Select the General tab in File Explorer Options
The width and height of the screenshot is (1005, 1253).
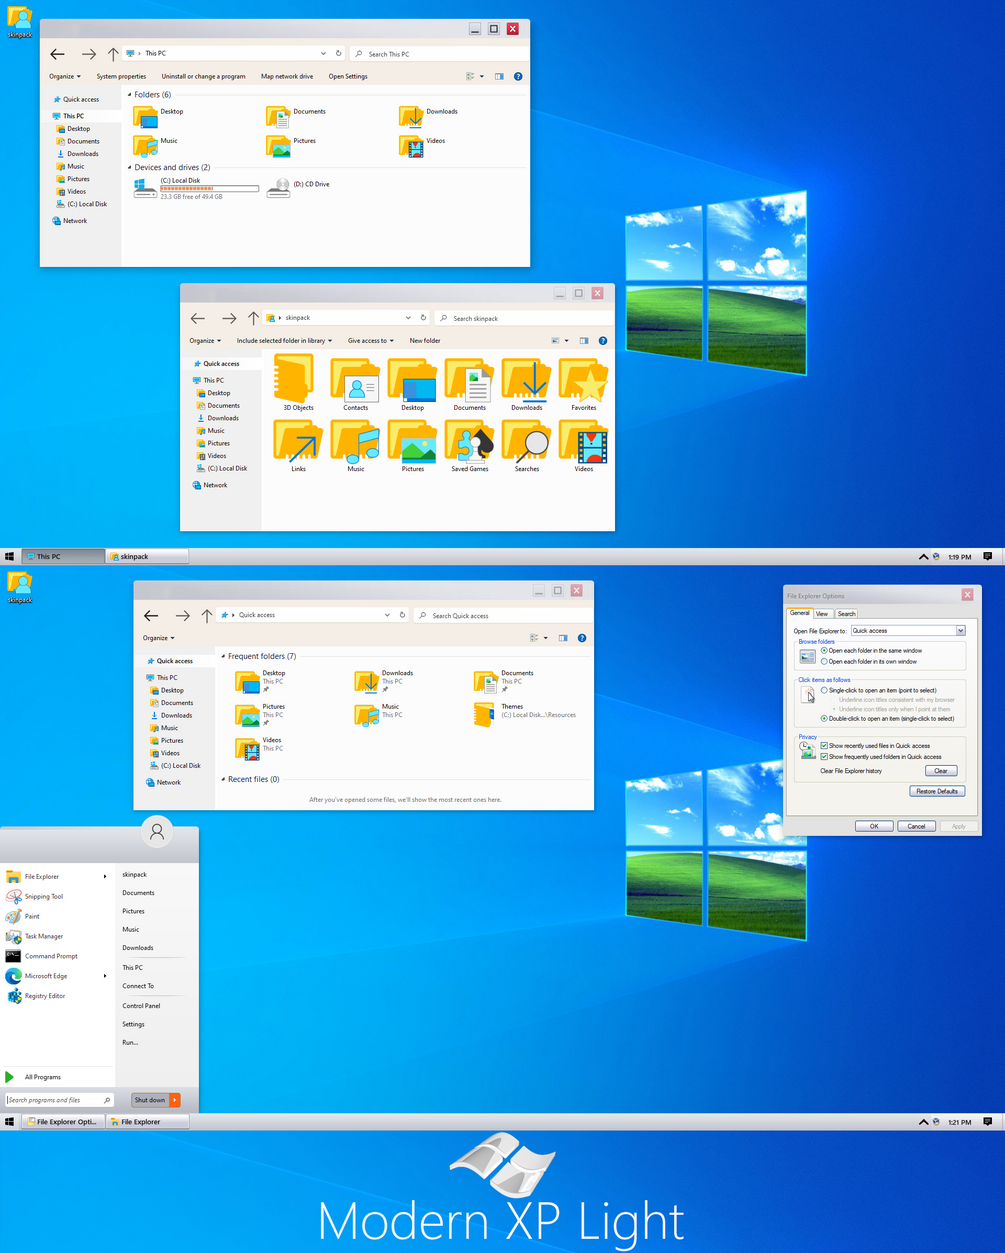coord(800,613)
